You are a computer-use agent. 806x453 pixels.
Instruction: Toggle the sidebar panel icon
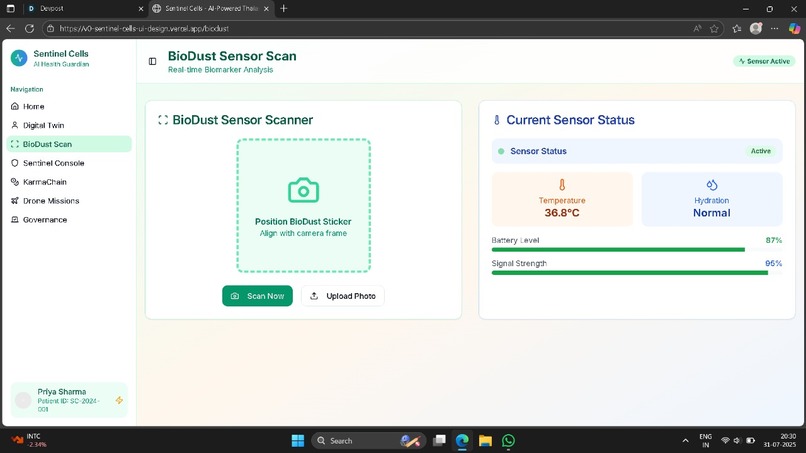[x=152, y=62]
